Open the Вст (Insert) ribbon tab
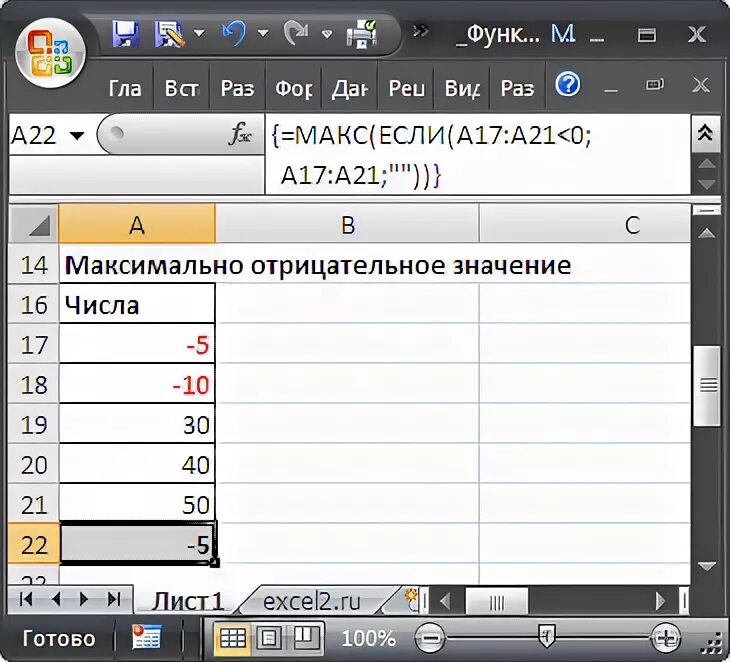The height and width of the screenshot is (662, 730). 181,88
